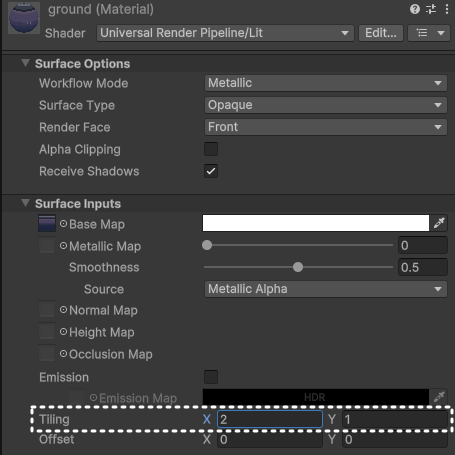Click the Workflow Mode label
The width and height of the screenshot is (455, 455).
84,83
